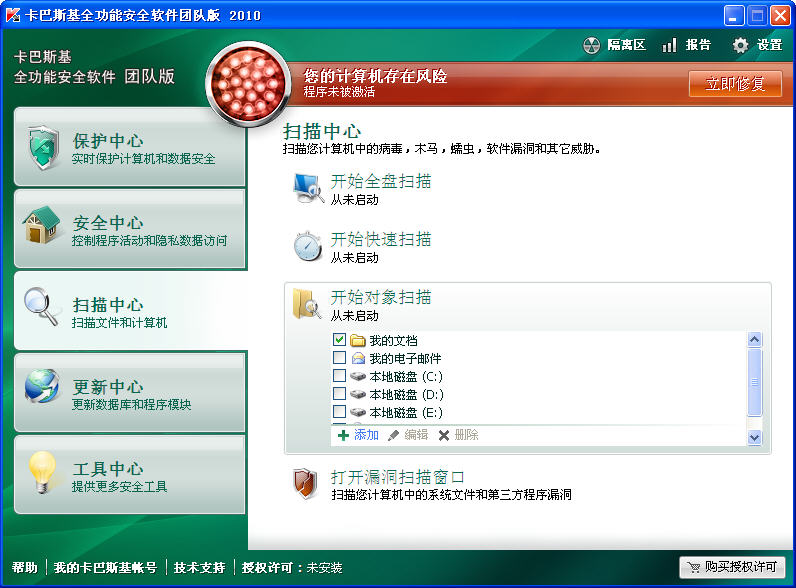Open the 保护中心 protection tab

click(129, 148)
